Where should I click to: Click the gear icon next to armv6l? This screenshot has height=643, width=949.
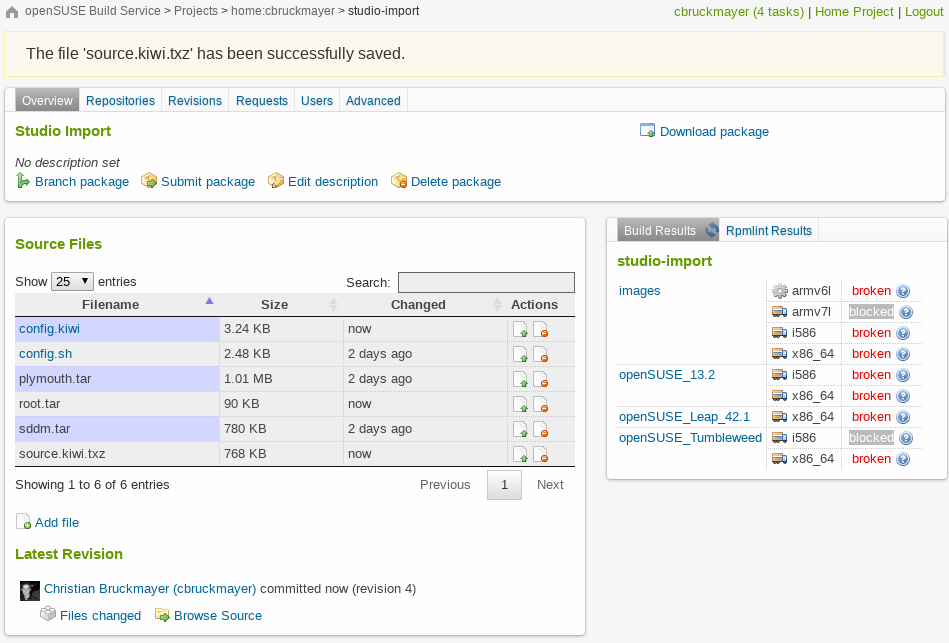(779, 291)
